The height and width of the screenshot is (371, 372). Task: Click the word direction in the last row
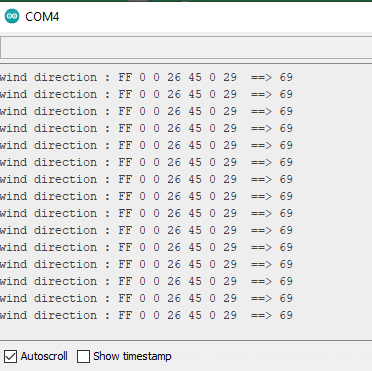coord(65,315)
